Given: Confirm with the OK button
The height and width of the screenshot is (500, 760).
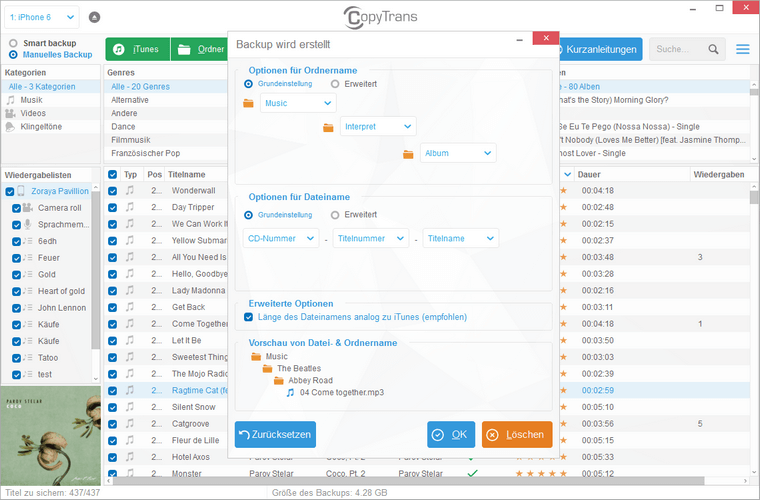Looking at the screenshot, I should pos(451,435).
